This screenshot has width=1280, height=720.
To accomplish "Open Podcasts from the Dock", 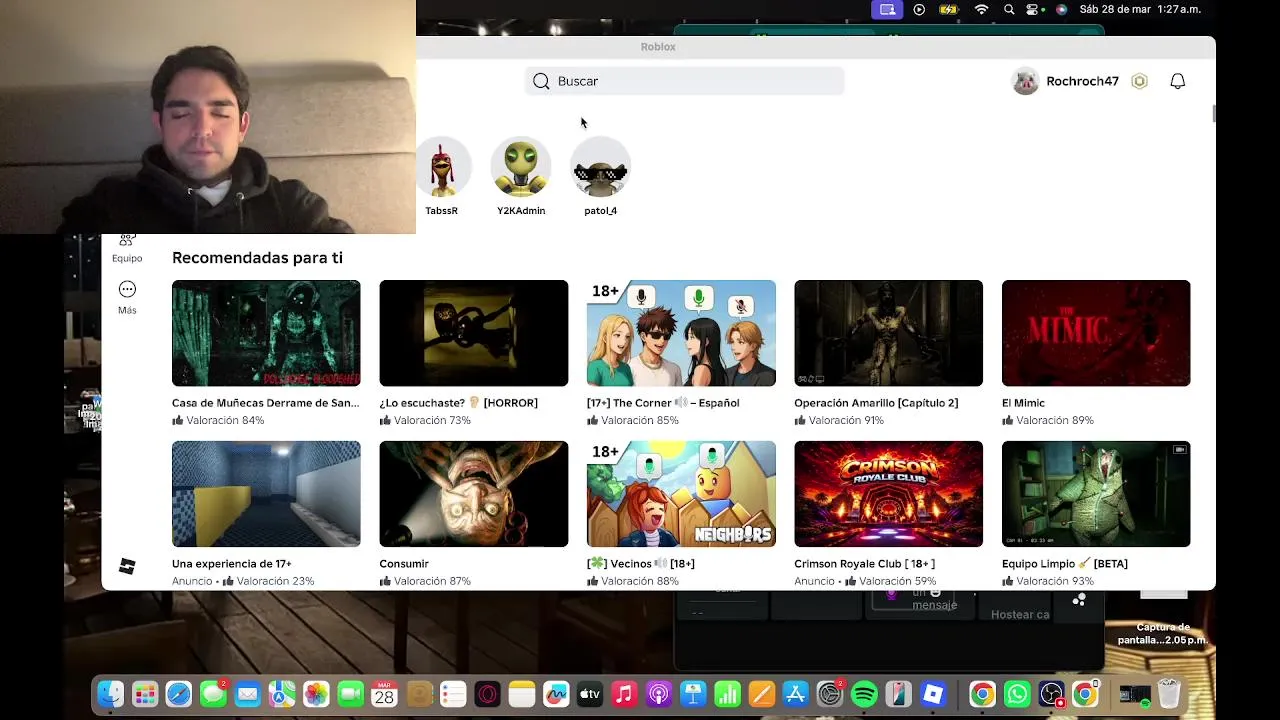I will [x=658, y=694].
